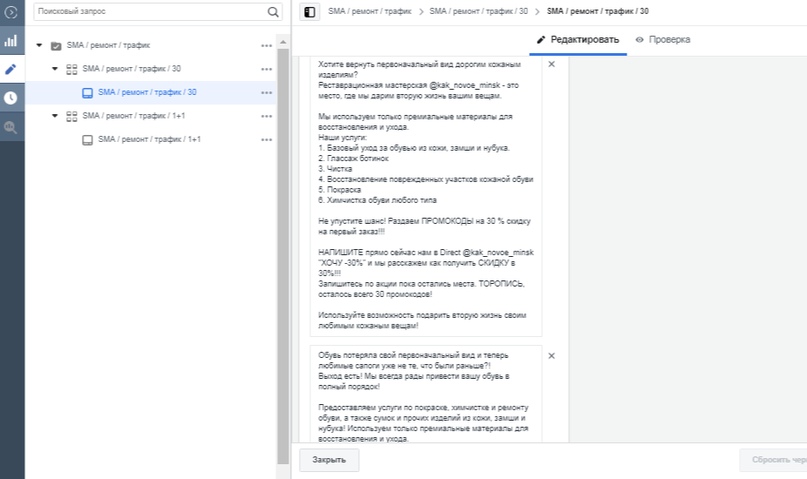This screenshot has height=479, width=807.
Task: Open the bar chart reports icon
Action: (x=11, y=41)
